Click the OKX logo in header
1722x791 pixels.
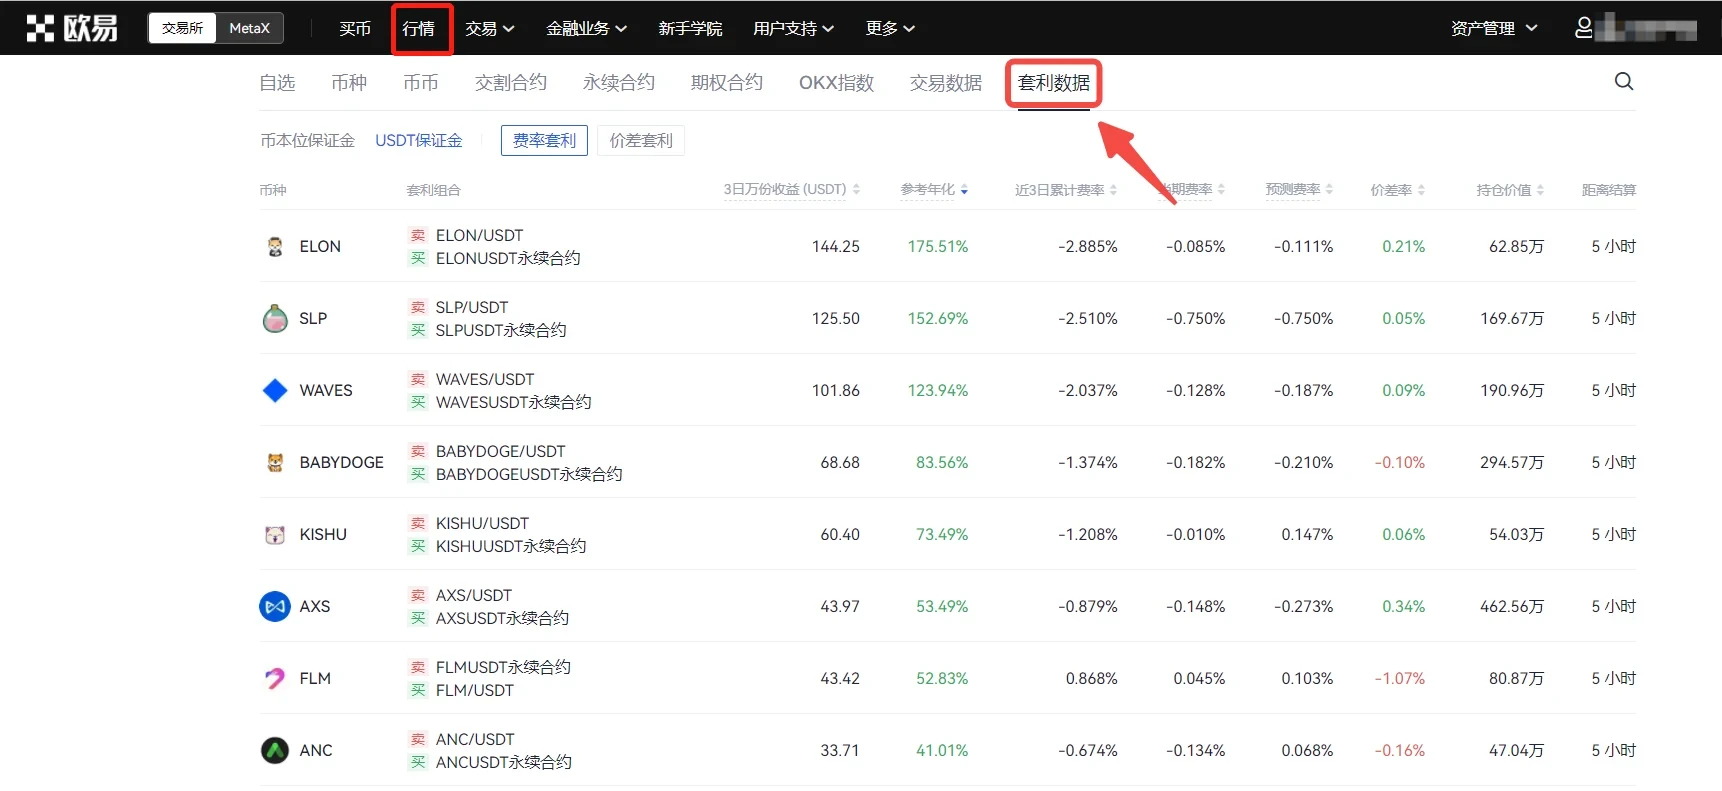point(71,28)
